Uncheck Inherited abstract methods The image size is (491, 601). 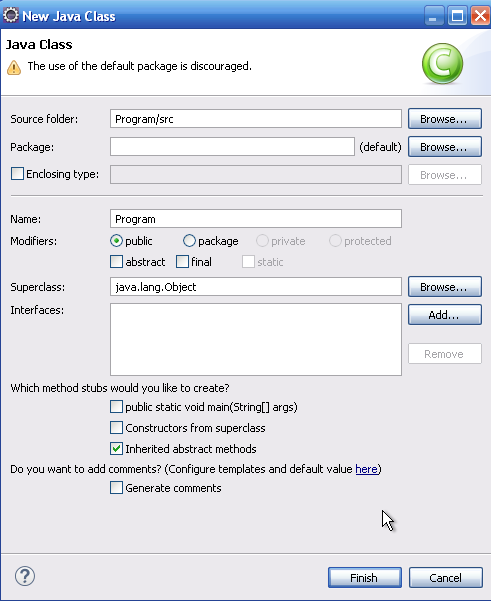pyautogui.click(x=116, y=448)
